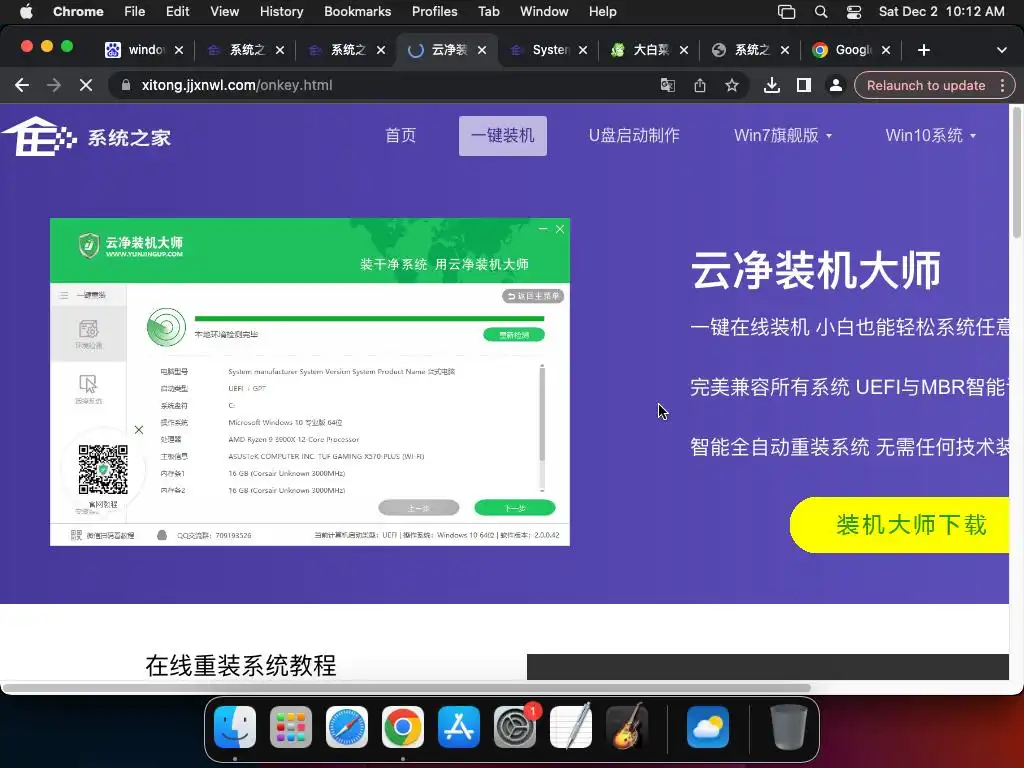
Task: Close the 云净装 tab
Action: (482, 50)
